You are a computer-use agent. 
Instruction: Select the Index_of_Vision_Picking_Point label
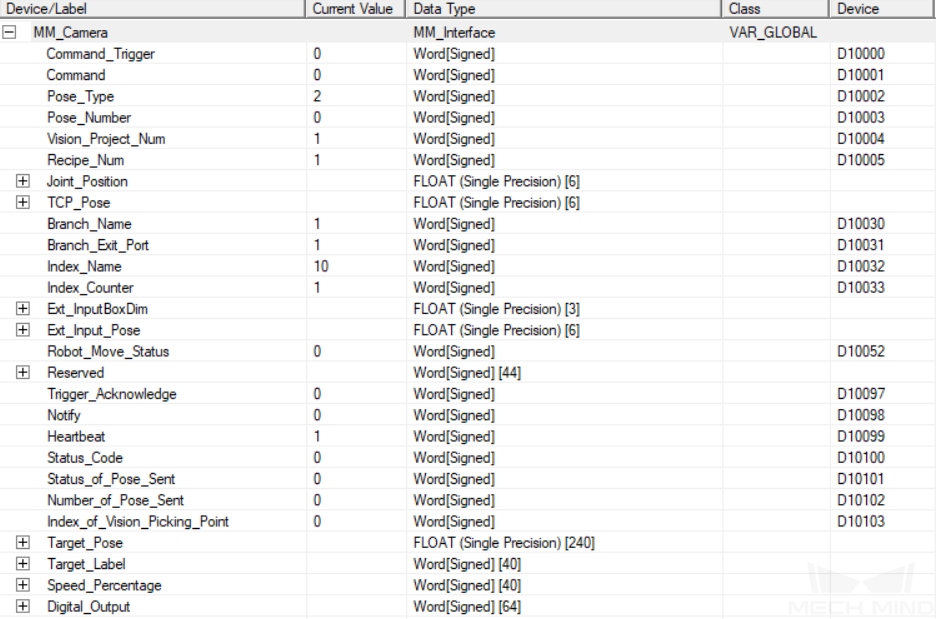pyautogui.click(x=138, y=522)
